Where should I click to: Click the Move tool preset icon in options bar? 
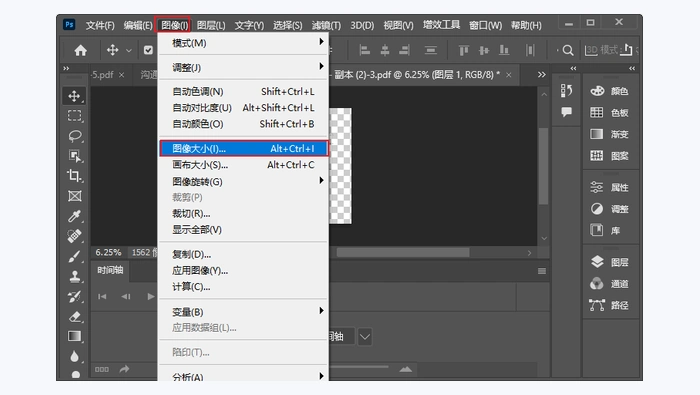[x=112, y=50]
